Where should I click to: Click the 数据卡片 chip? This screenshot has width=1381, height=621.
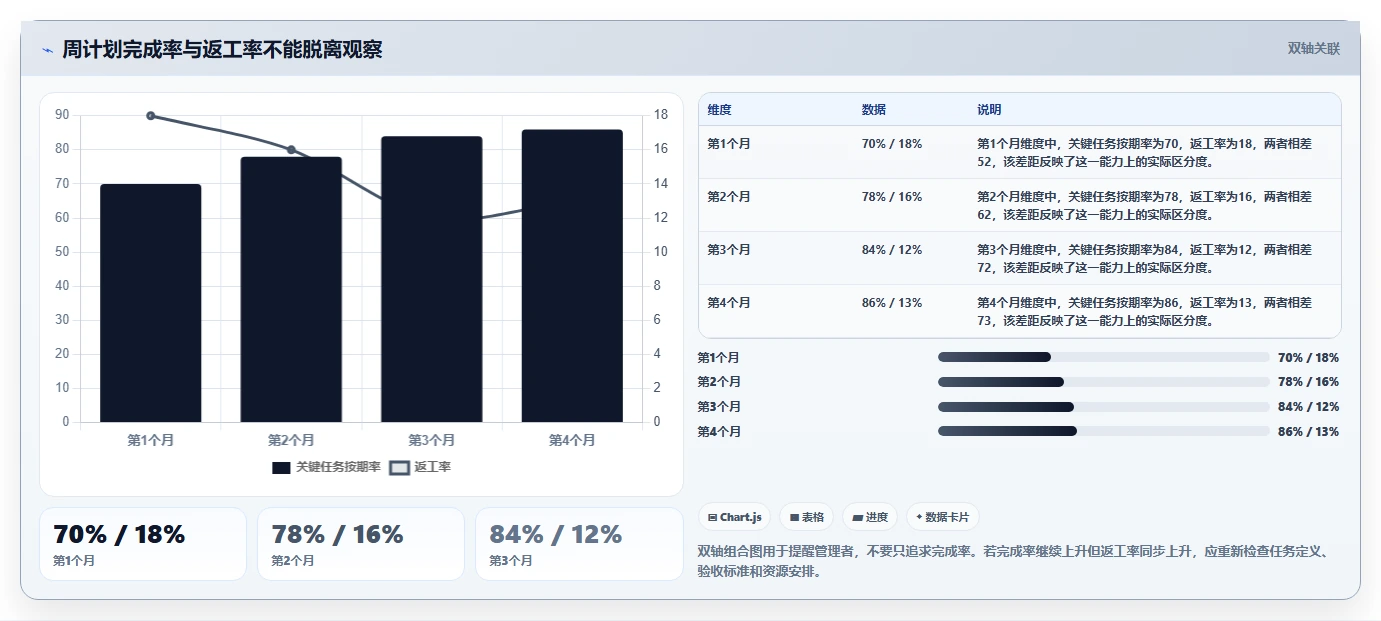tap(942, 517)
